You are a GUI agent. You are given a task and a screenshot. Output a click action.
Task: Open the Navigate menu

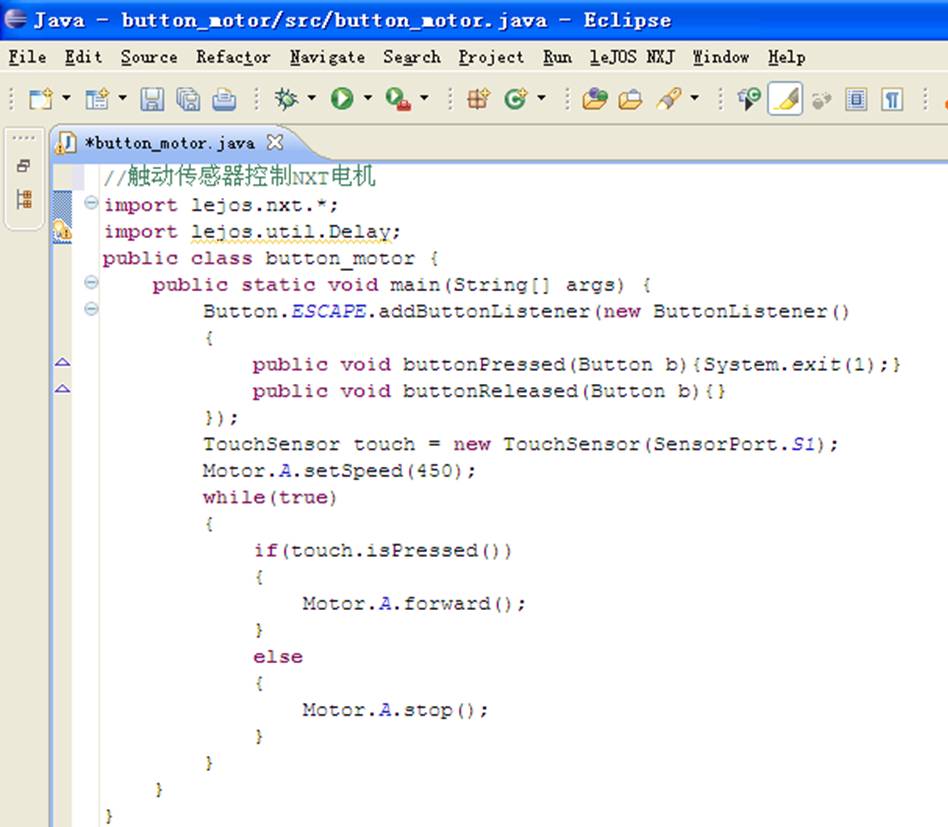coord(328,57)
